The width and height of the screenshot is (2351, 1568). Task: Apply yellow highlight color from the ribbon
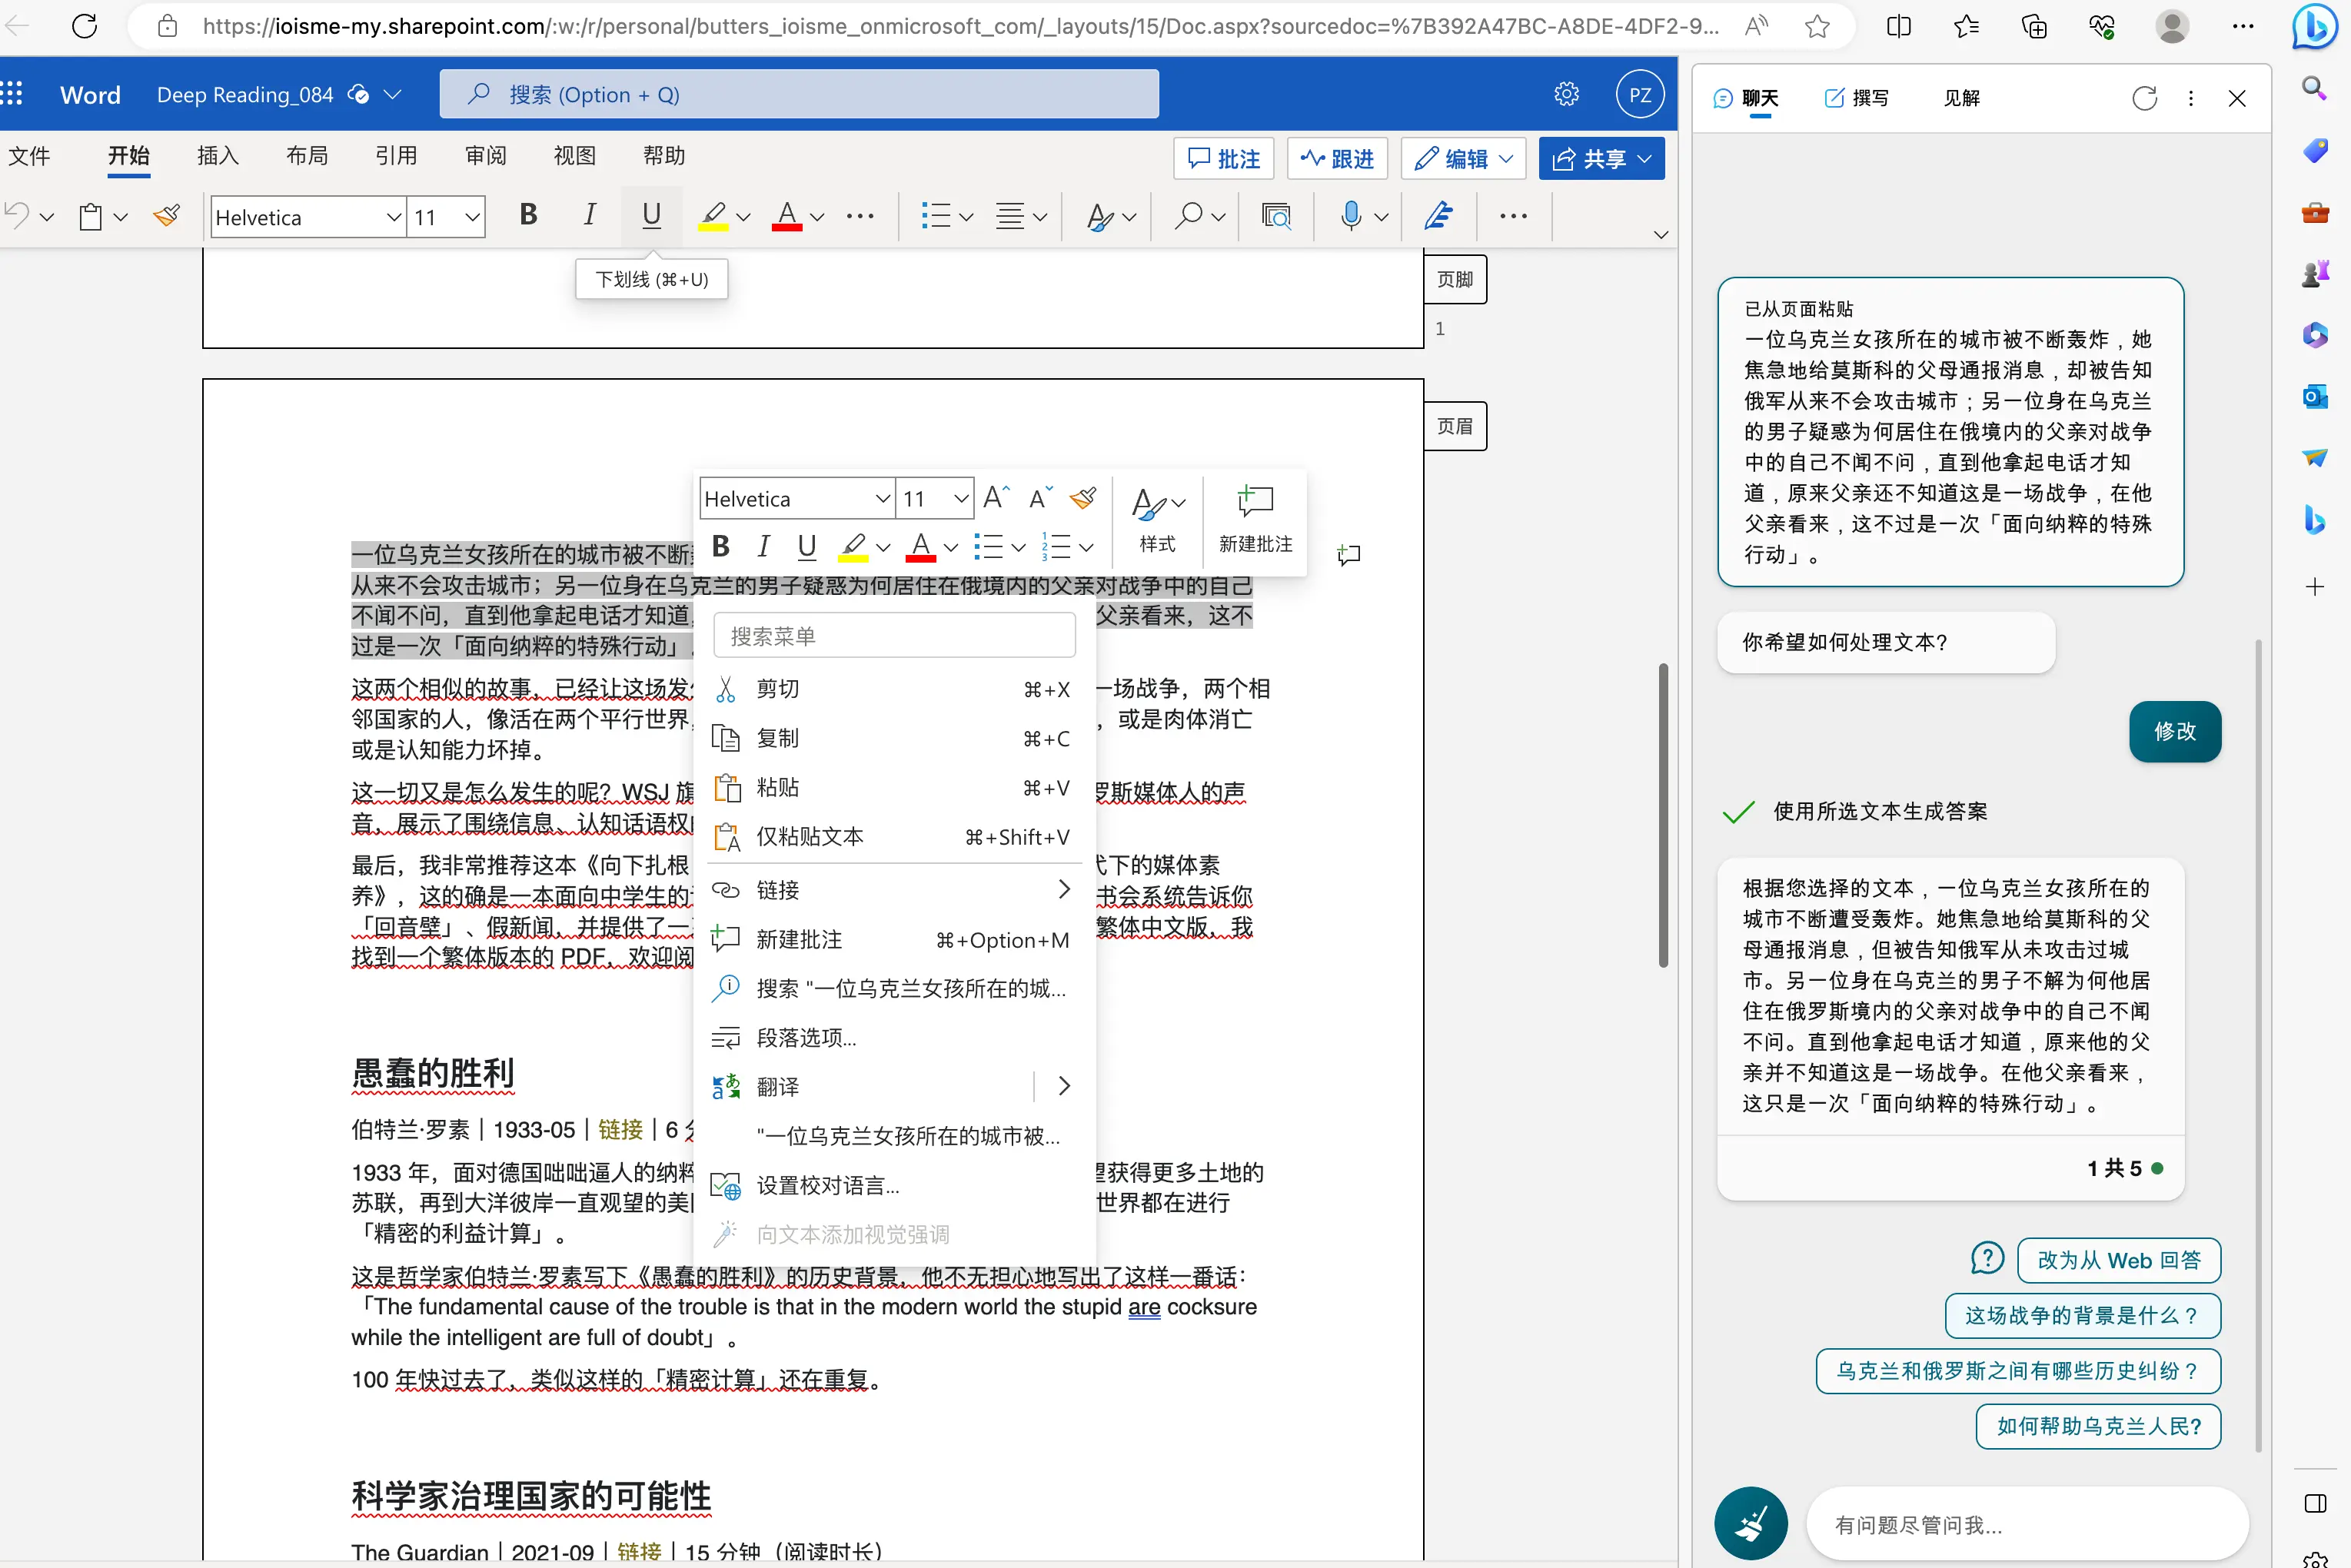pyautogui.click(x=713, y=215)
